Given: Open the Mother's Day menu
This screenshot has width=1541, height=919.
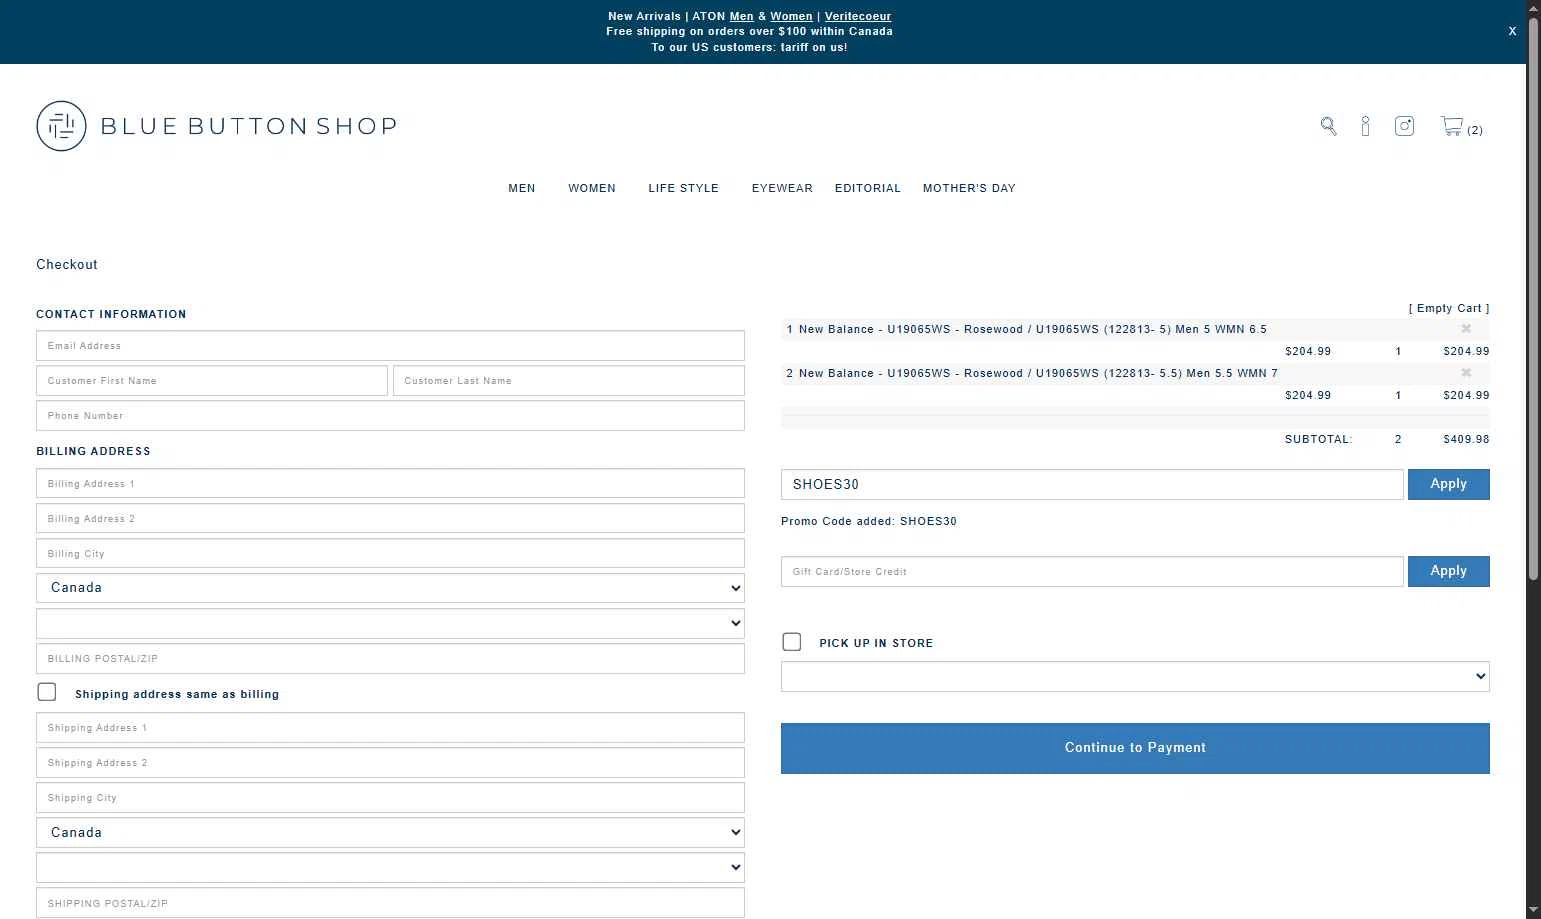Looking at the screenshot, I should pos(969,188).
